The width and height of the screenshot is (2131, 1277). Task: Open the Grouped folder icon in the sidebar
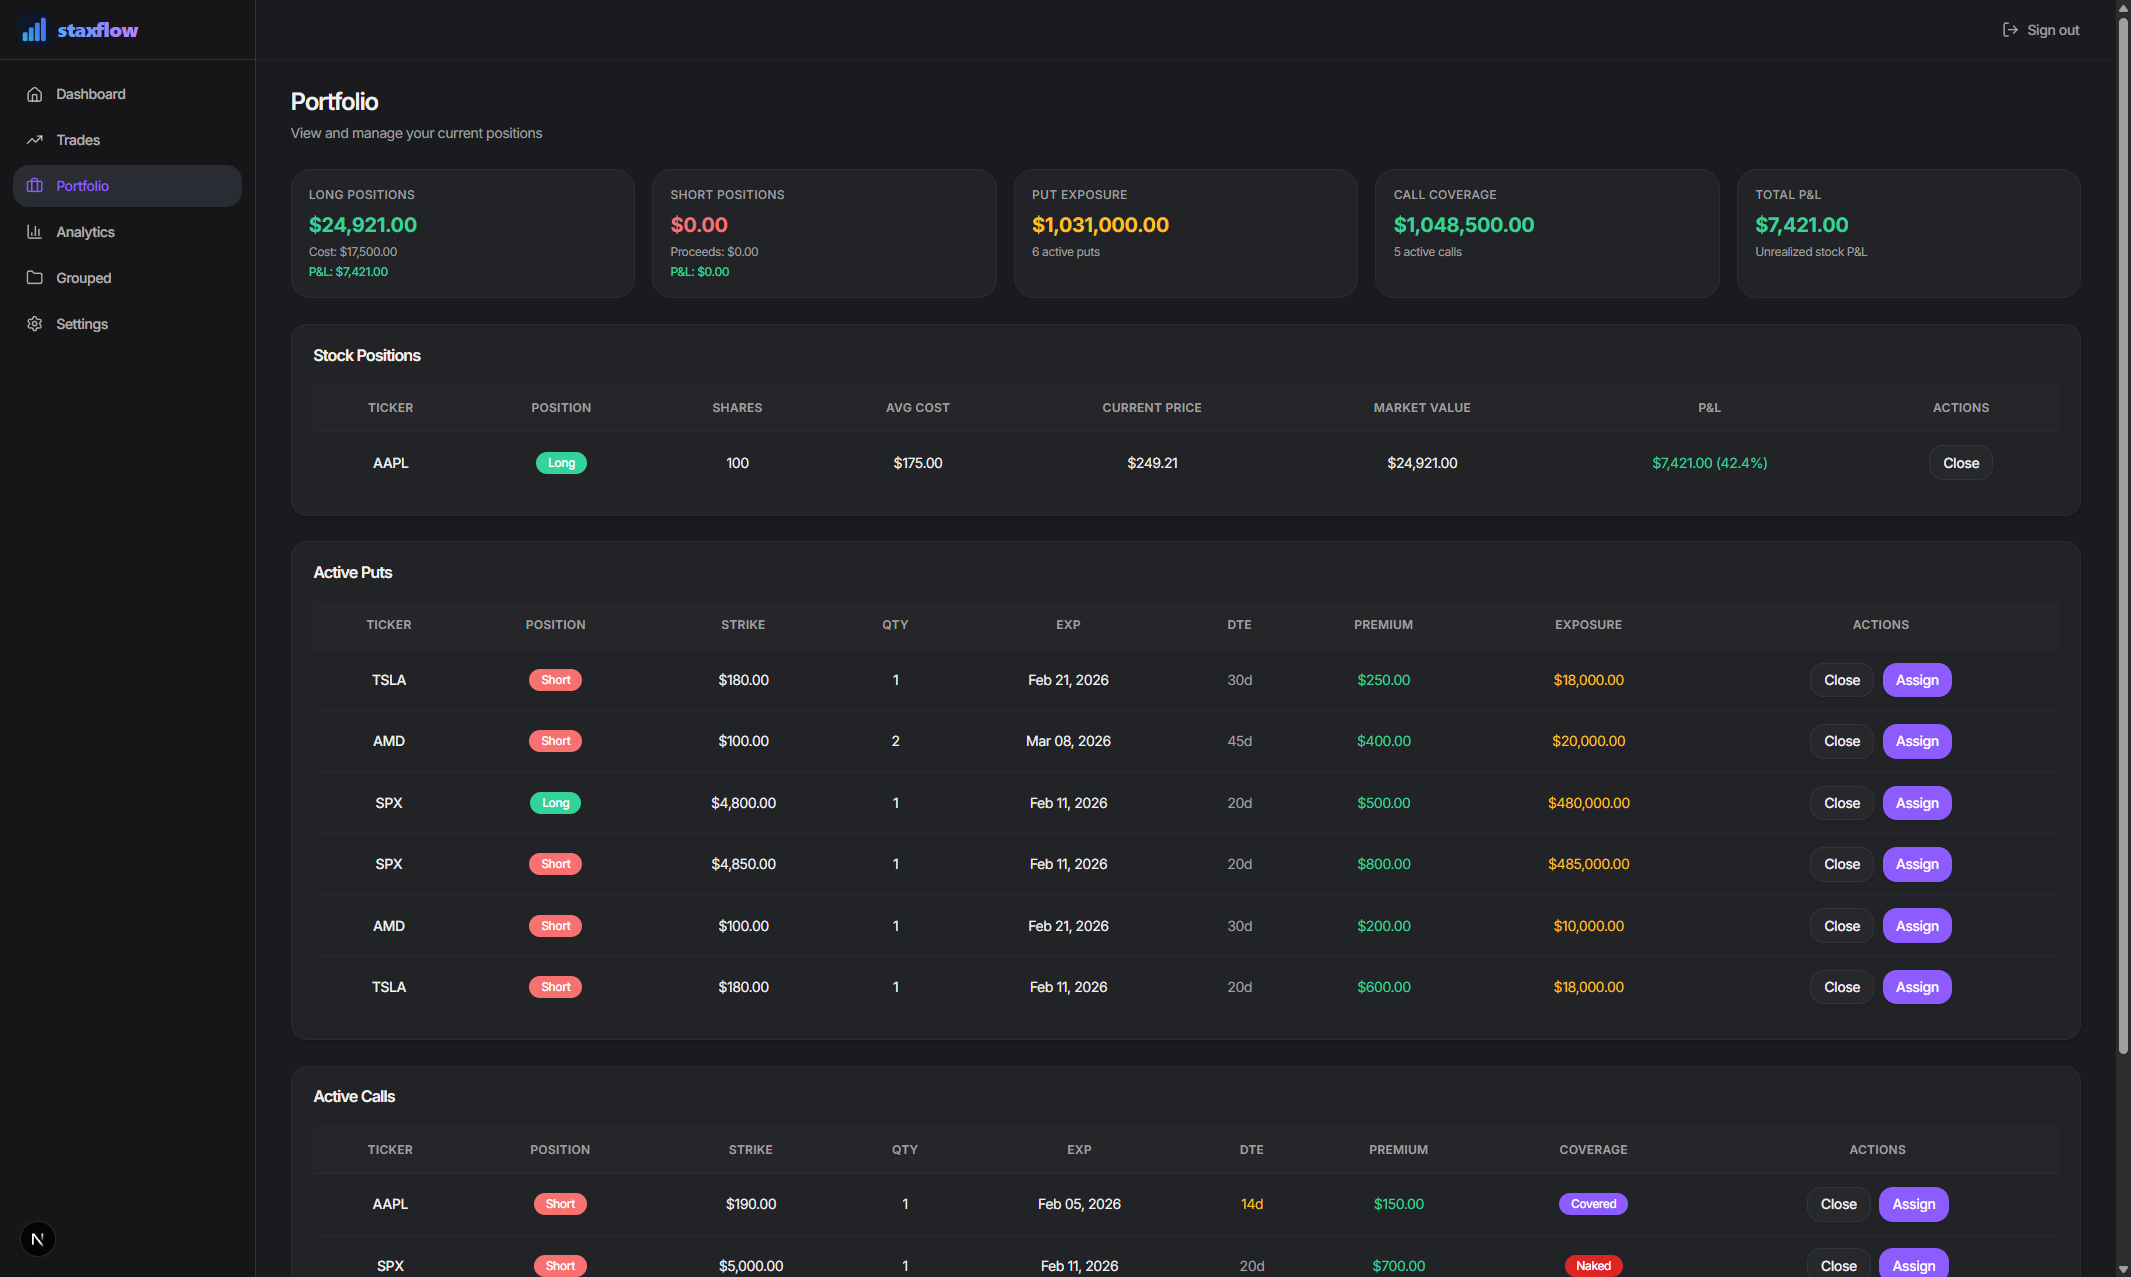click(35, 277)
